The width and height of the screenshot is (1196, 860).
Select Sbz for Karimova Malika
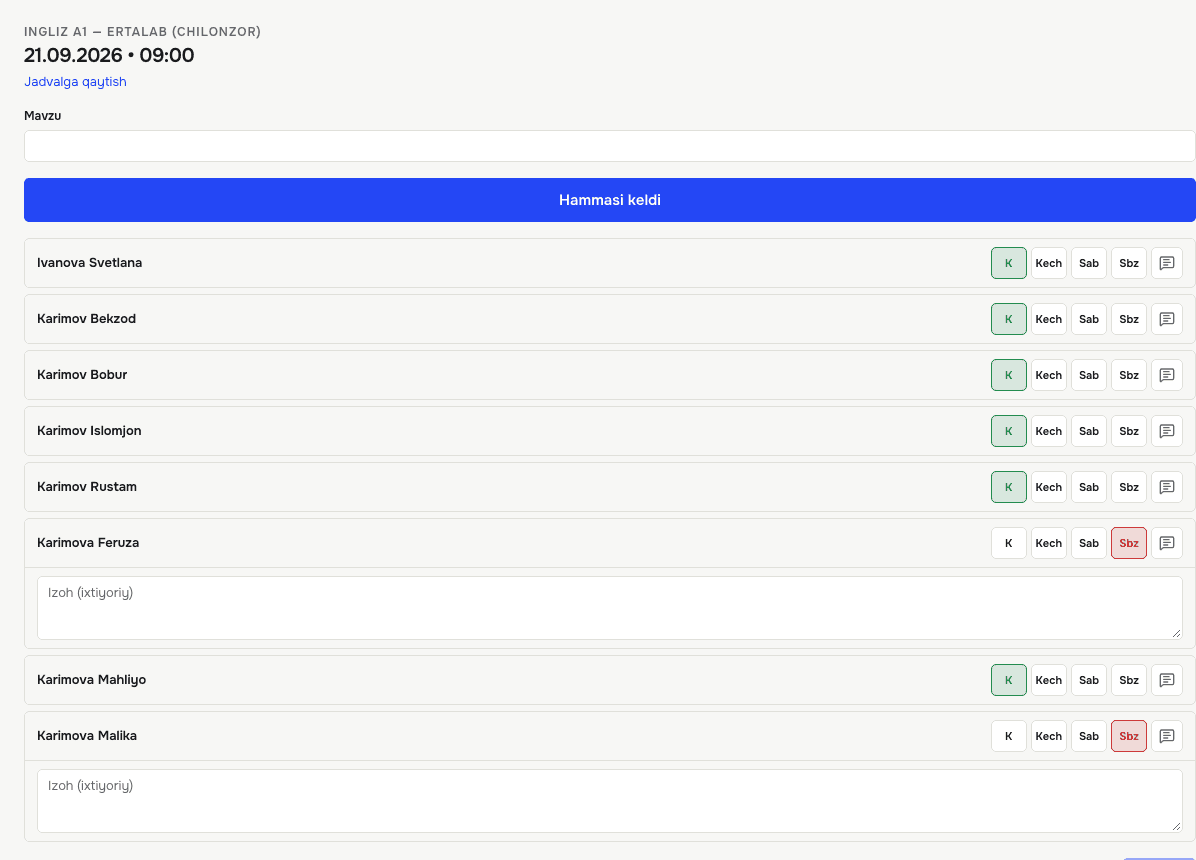(x=1129, y=736)
